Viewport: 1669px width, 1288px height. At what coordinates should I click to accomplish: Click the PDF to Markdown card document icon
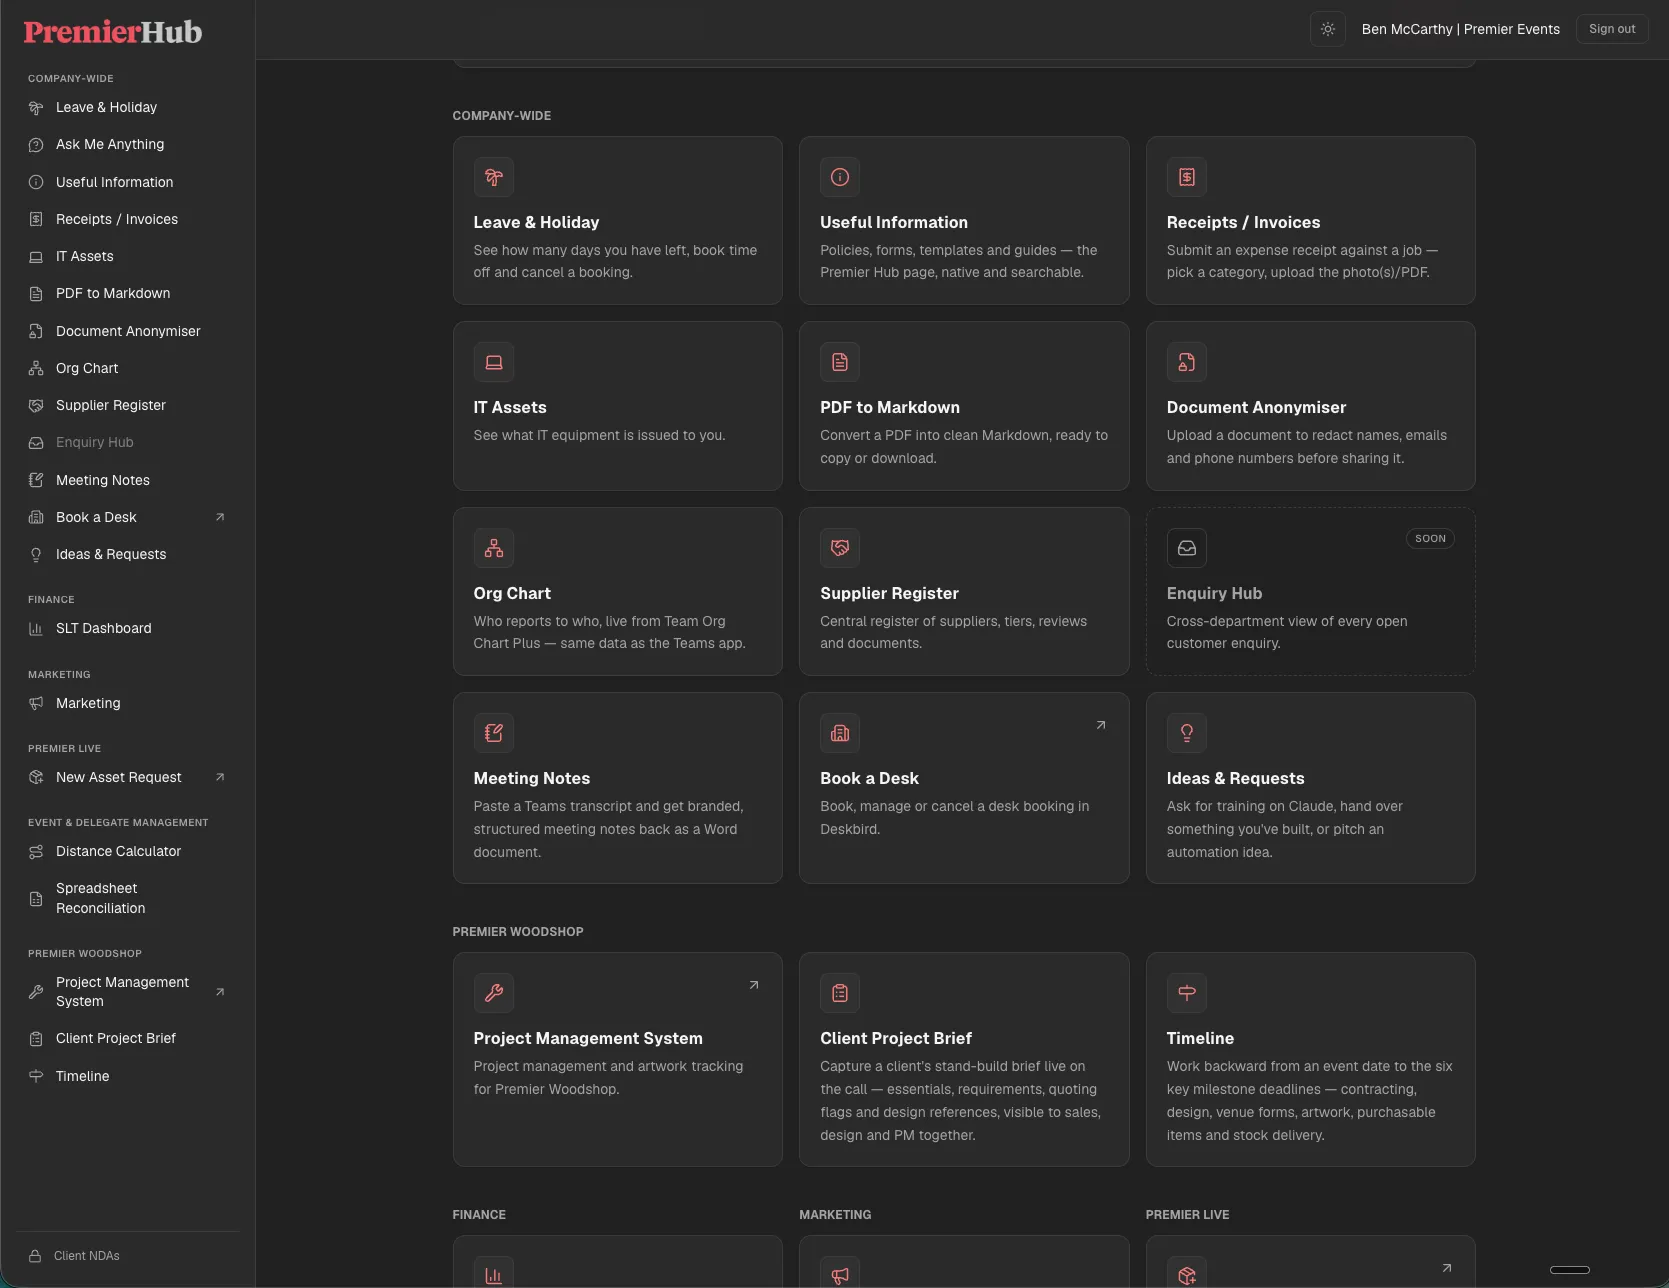(840, 362)
